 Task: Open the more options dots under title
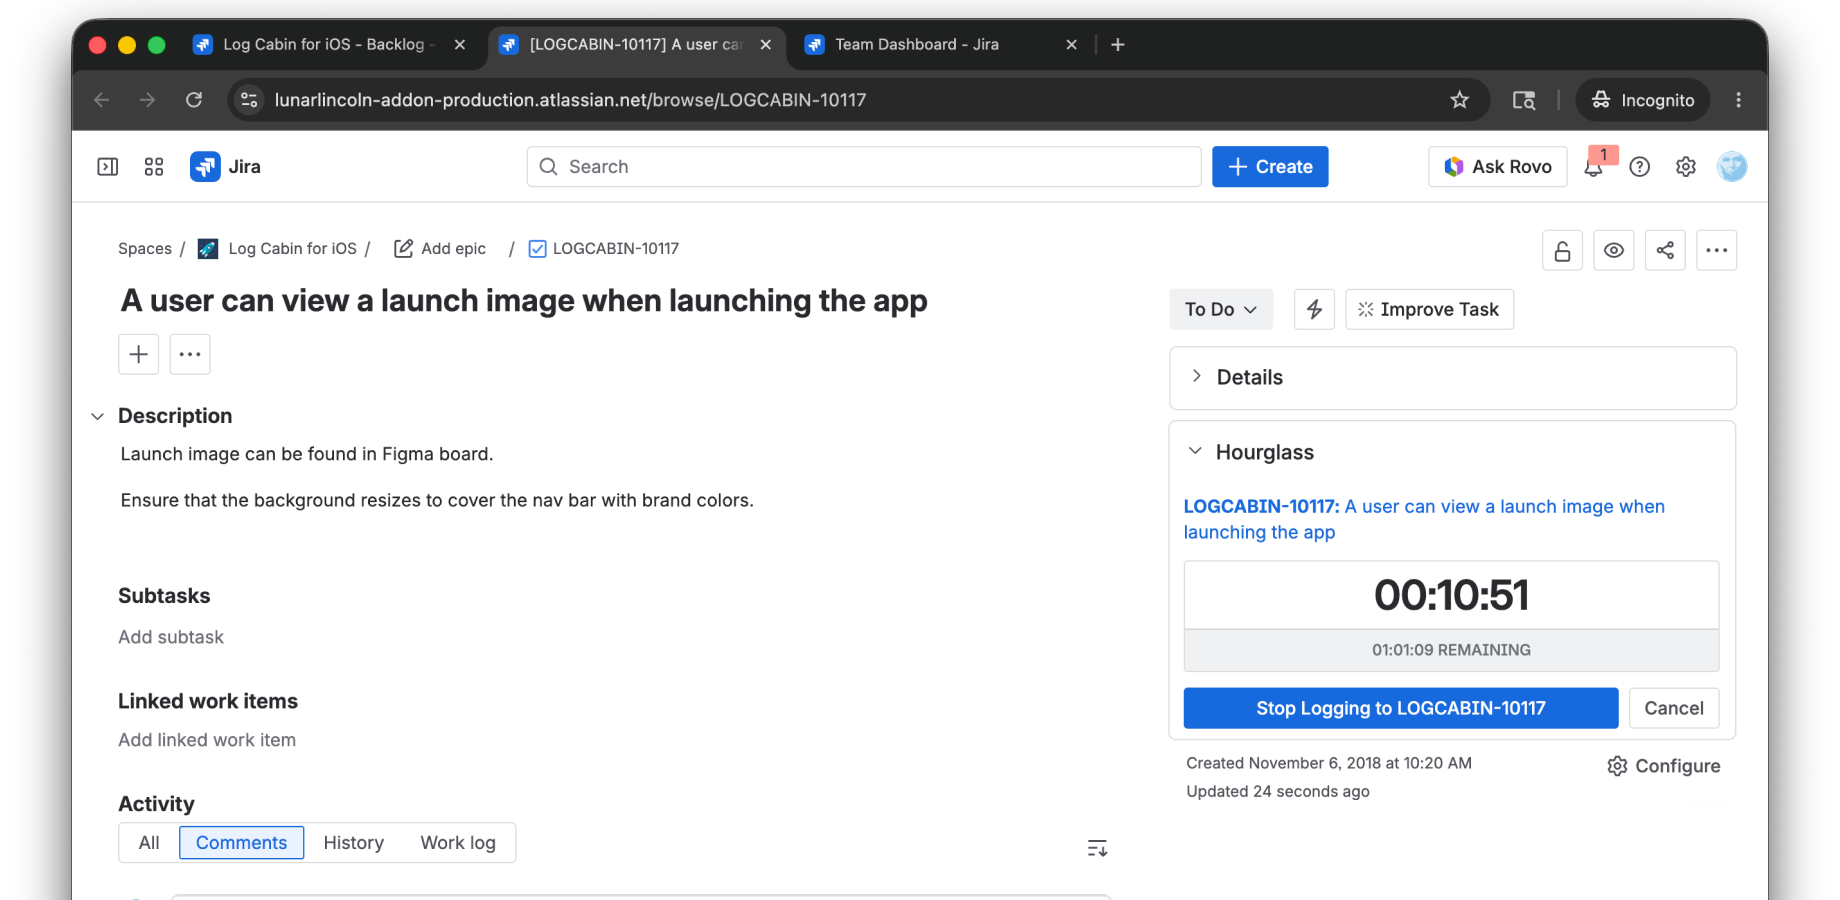(190, 354)
